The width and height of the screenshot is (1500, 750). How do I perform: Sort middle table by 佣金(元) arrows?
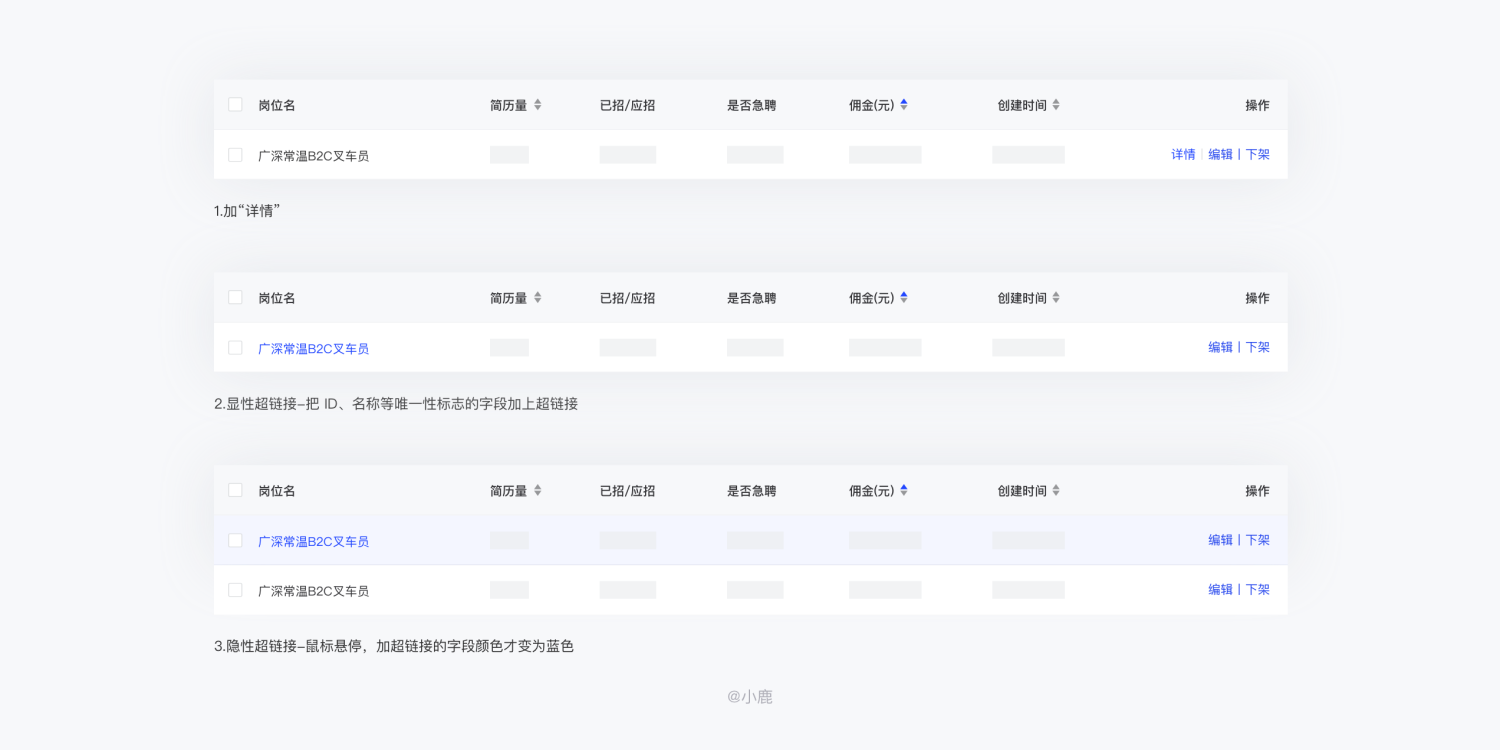(x=904, y=298)
